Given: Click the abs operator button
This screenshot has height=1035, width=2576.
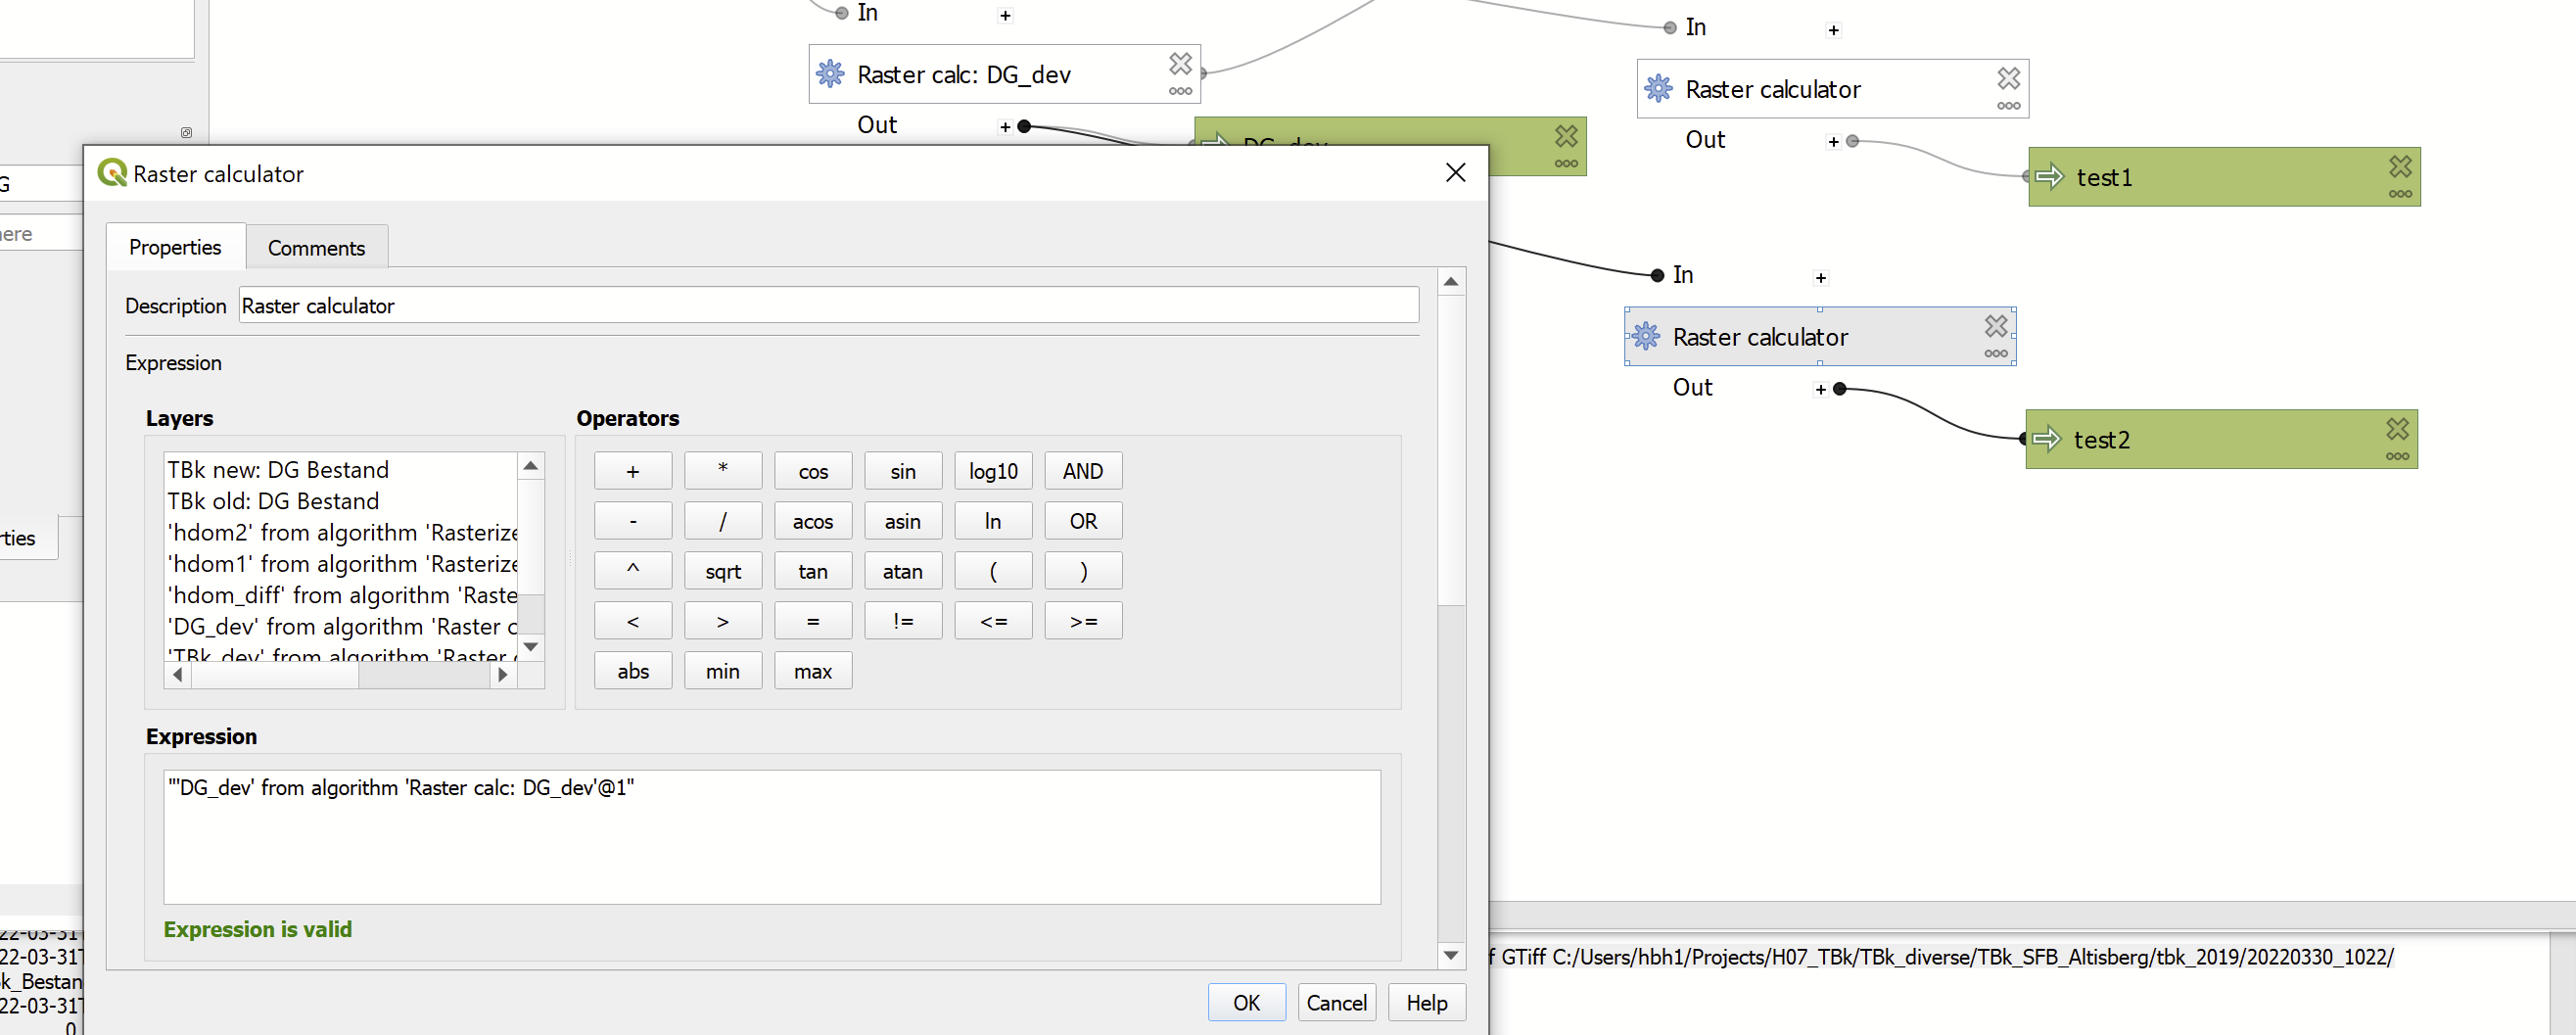Looking at the screenshot, I should point(633,671).
